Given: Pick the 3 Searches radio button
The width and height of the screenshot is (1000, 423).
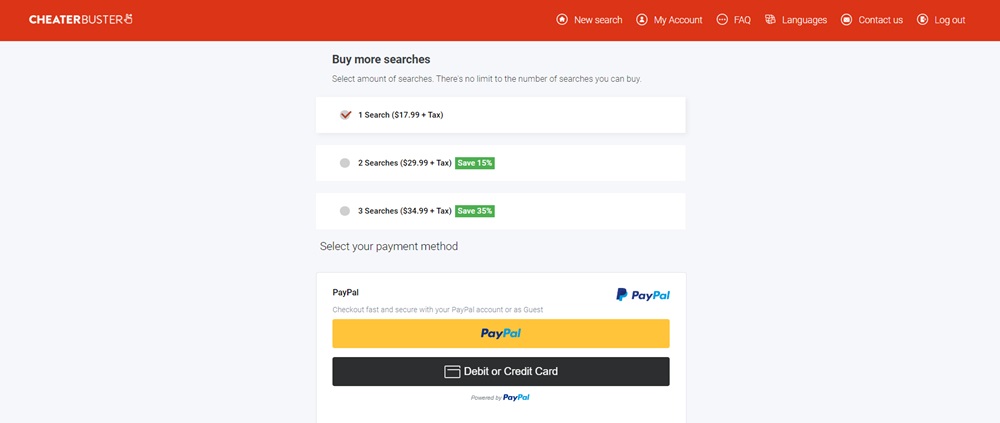Looking at the screenshot, I should [x=345, y=211].
